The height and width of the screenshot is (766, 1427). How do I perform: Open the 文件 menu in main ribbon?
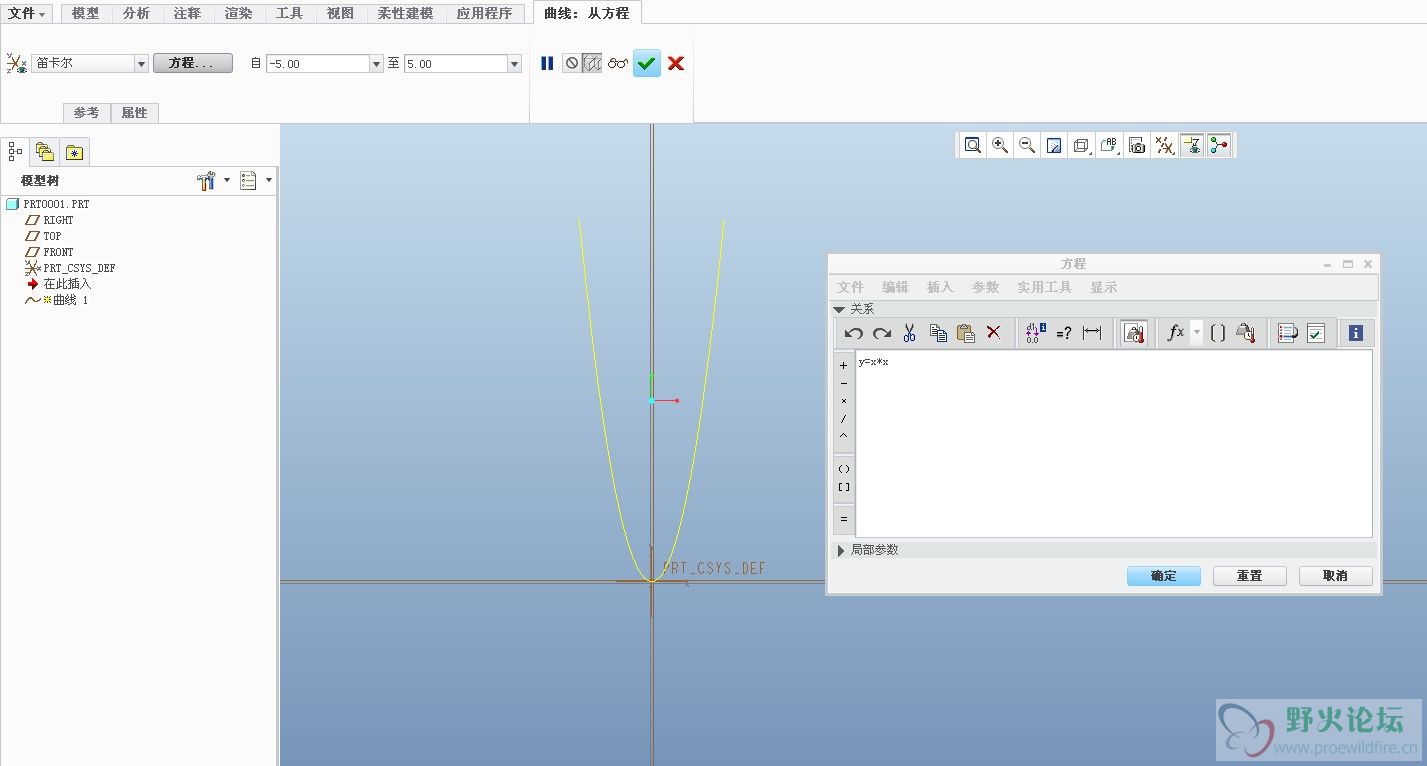[x=27, y=13]
